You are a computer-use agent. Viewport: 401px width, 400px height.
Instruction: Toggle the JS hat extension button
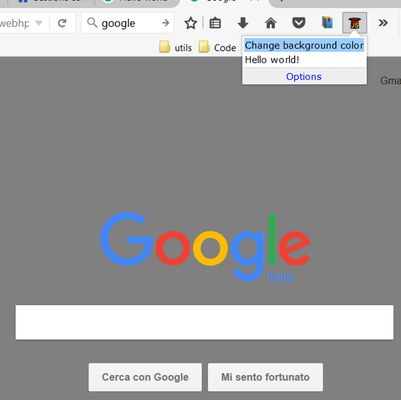point(355,23)
